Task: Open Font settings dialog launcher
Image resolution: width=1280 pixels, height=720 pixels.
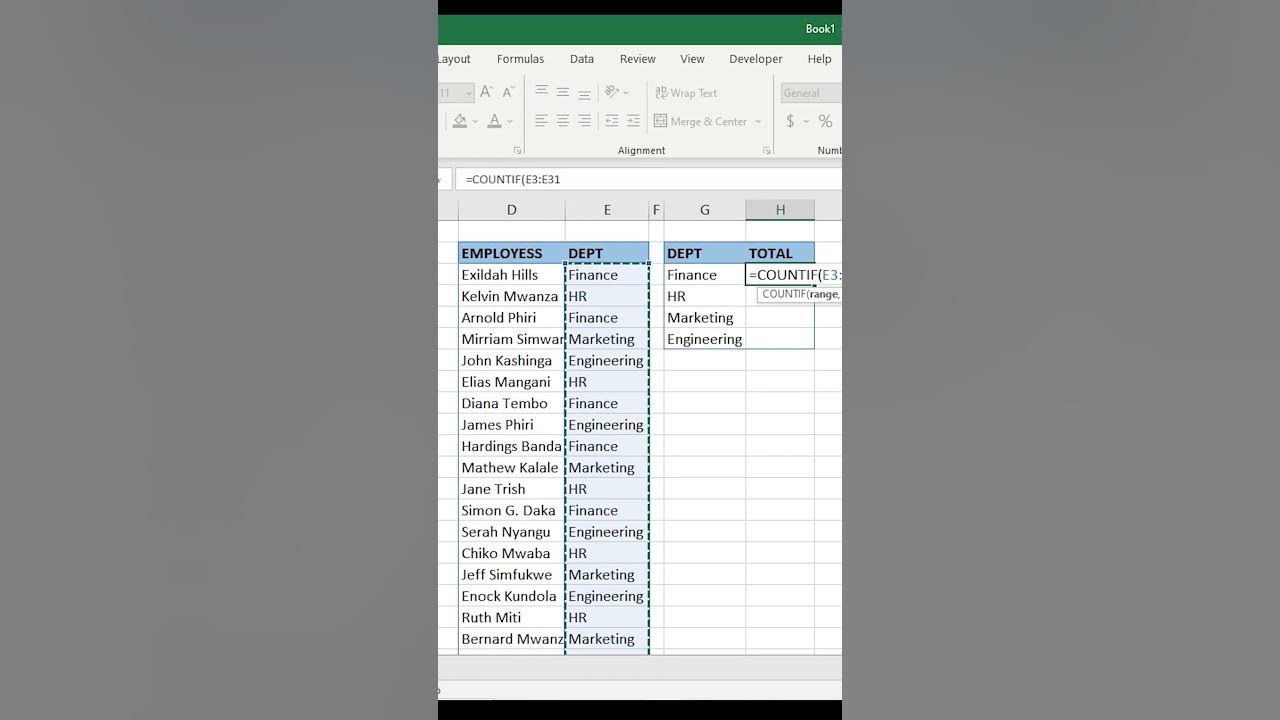Action: 518,151
